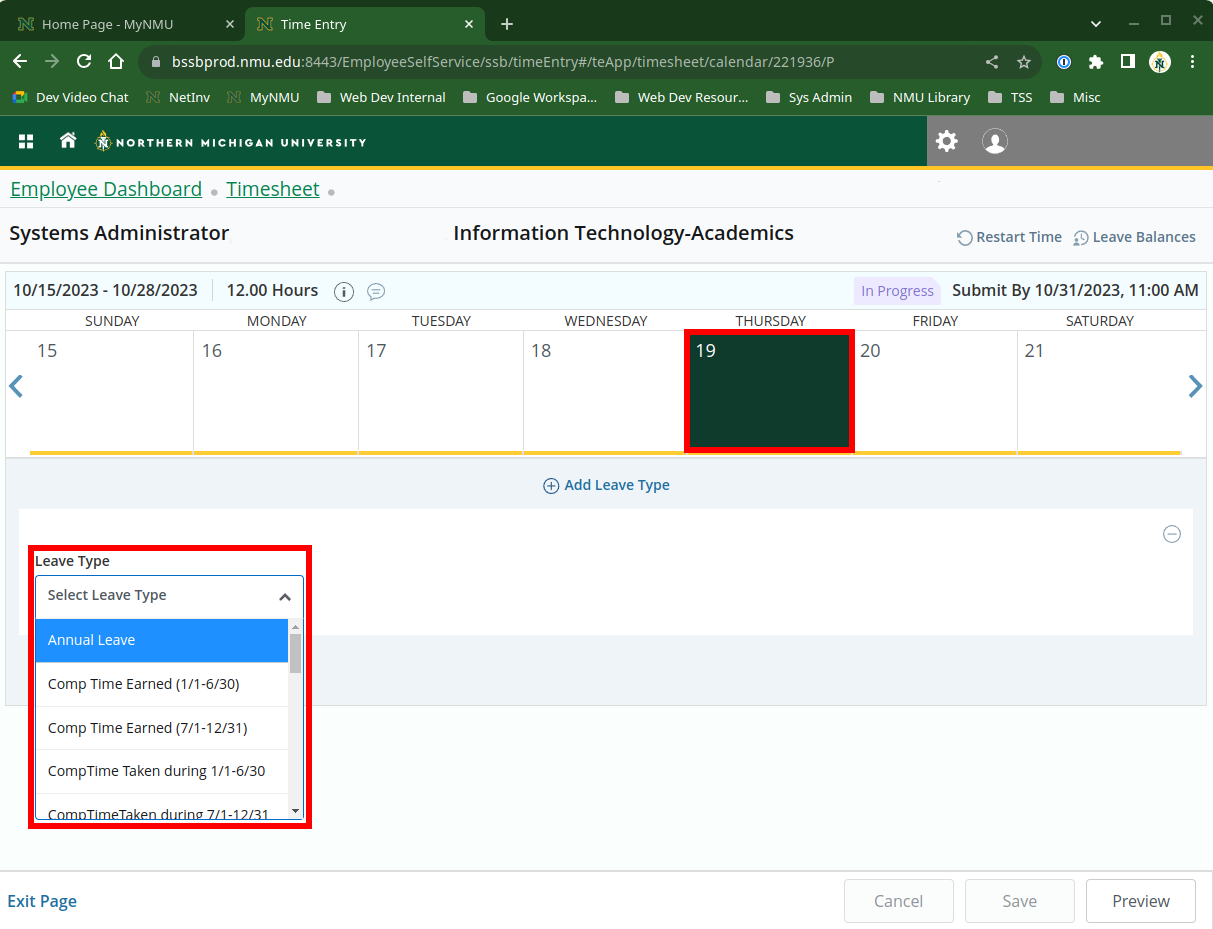Open the user profile avatar icon
Image resolution: width=1213 pixels, height=929 pixels.
point(994,141)
